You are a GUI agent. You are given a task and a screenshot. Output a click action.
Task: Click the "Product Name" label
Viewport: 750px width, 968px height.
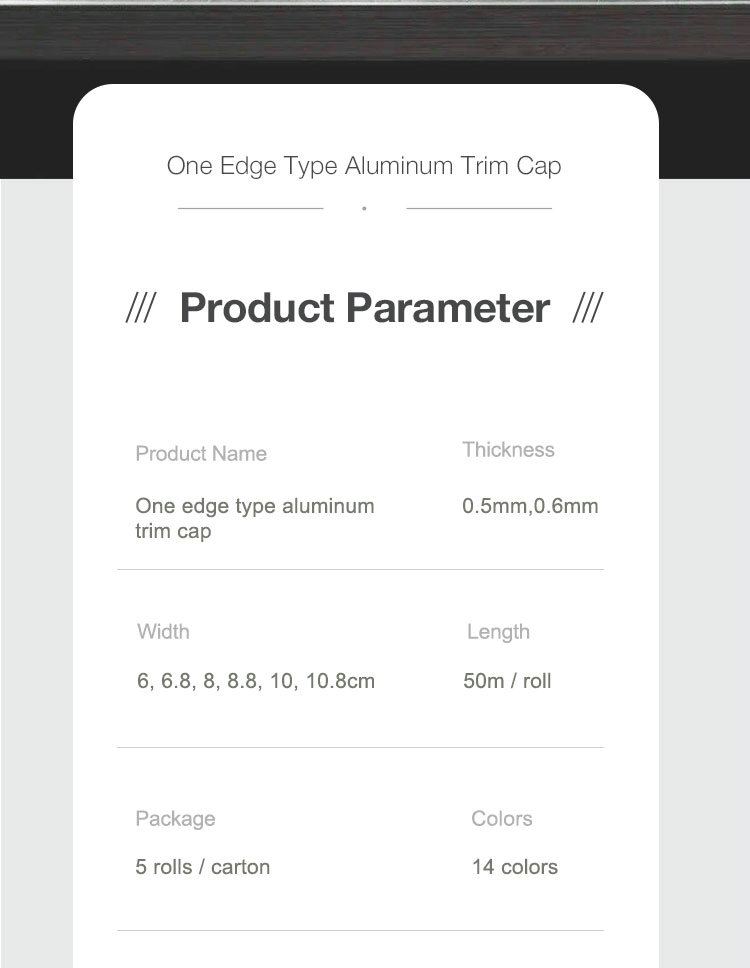click(201, 454)
